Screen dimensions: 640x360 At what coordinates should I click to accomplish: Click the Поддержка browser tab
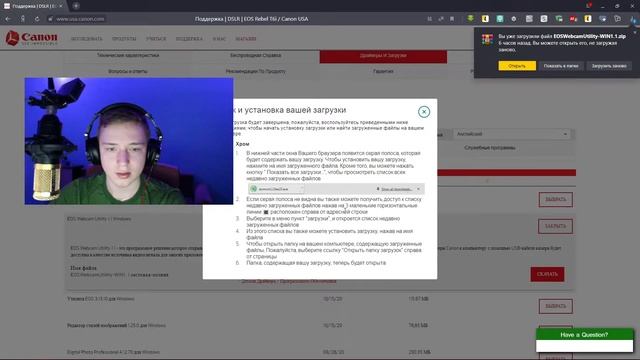pyautogui.click(x=33, y=6)
